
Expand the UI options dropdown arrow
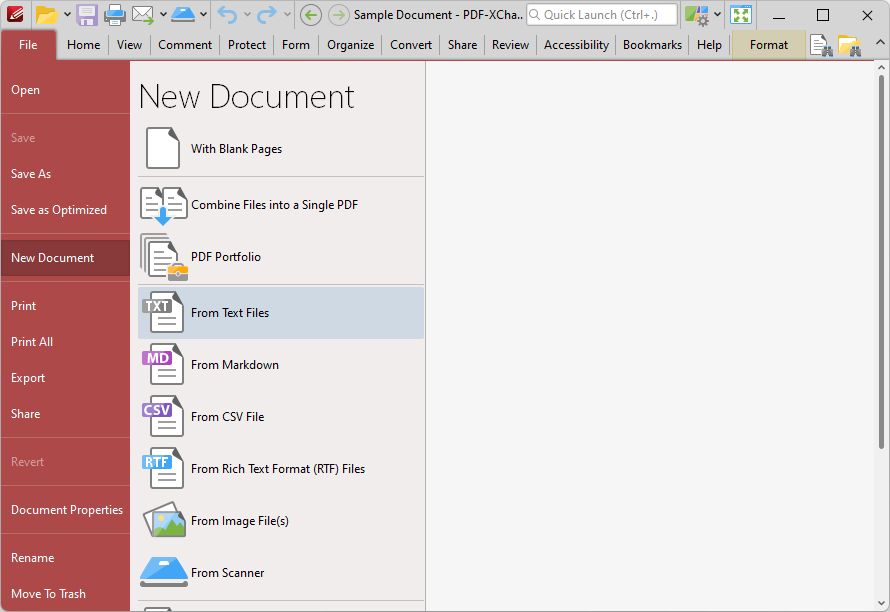coord(717,15)
